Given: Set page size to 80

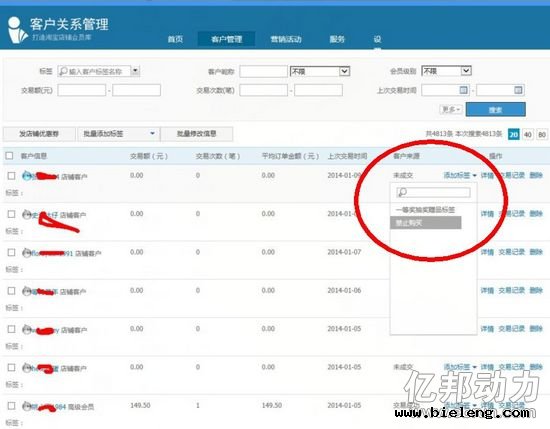Looking at the screenshot, I should [542, 134].
